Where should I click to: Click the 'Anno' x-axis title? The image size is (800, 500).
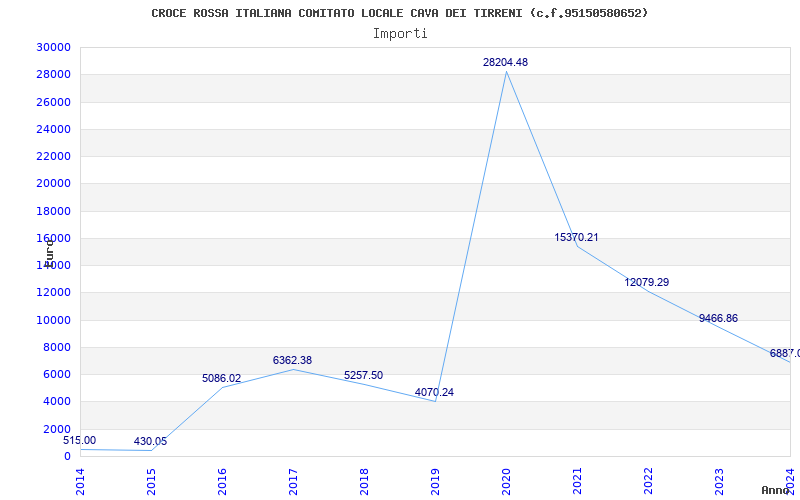(776, 490)
